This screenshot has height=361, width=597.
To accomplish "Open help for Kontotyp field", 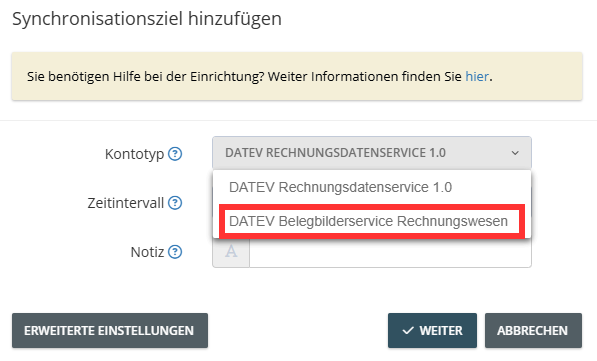I will click(175, 154).
